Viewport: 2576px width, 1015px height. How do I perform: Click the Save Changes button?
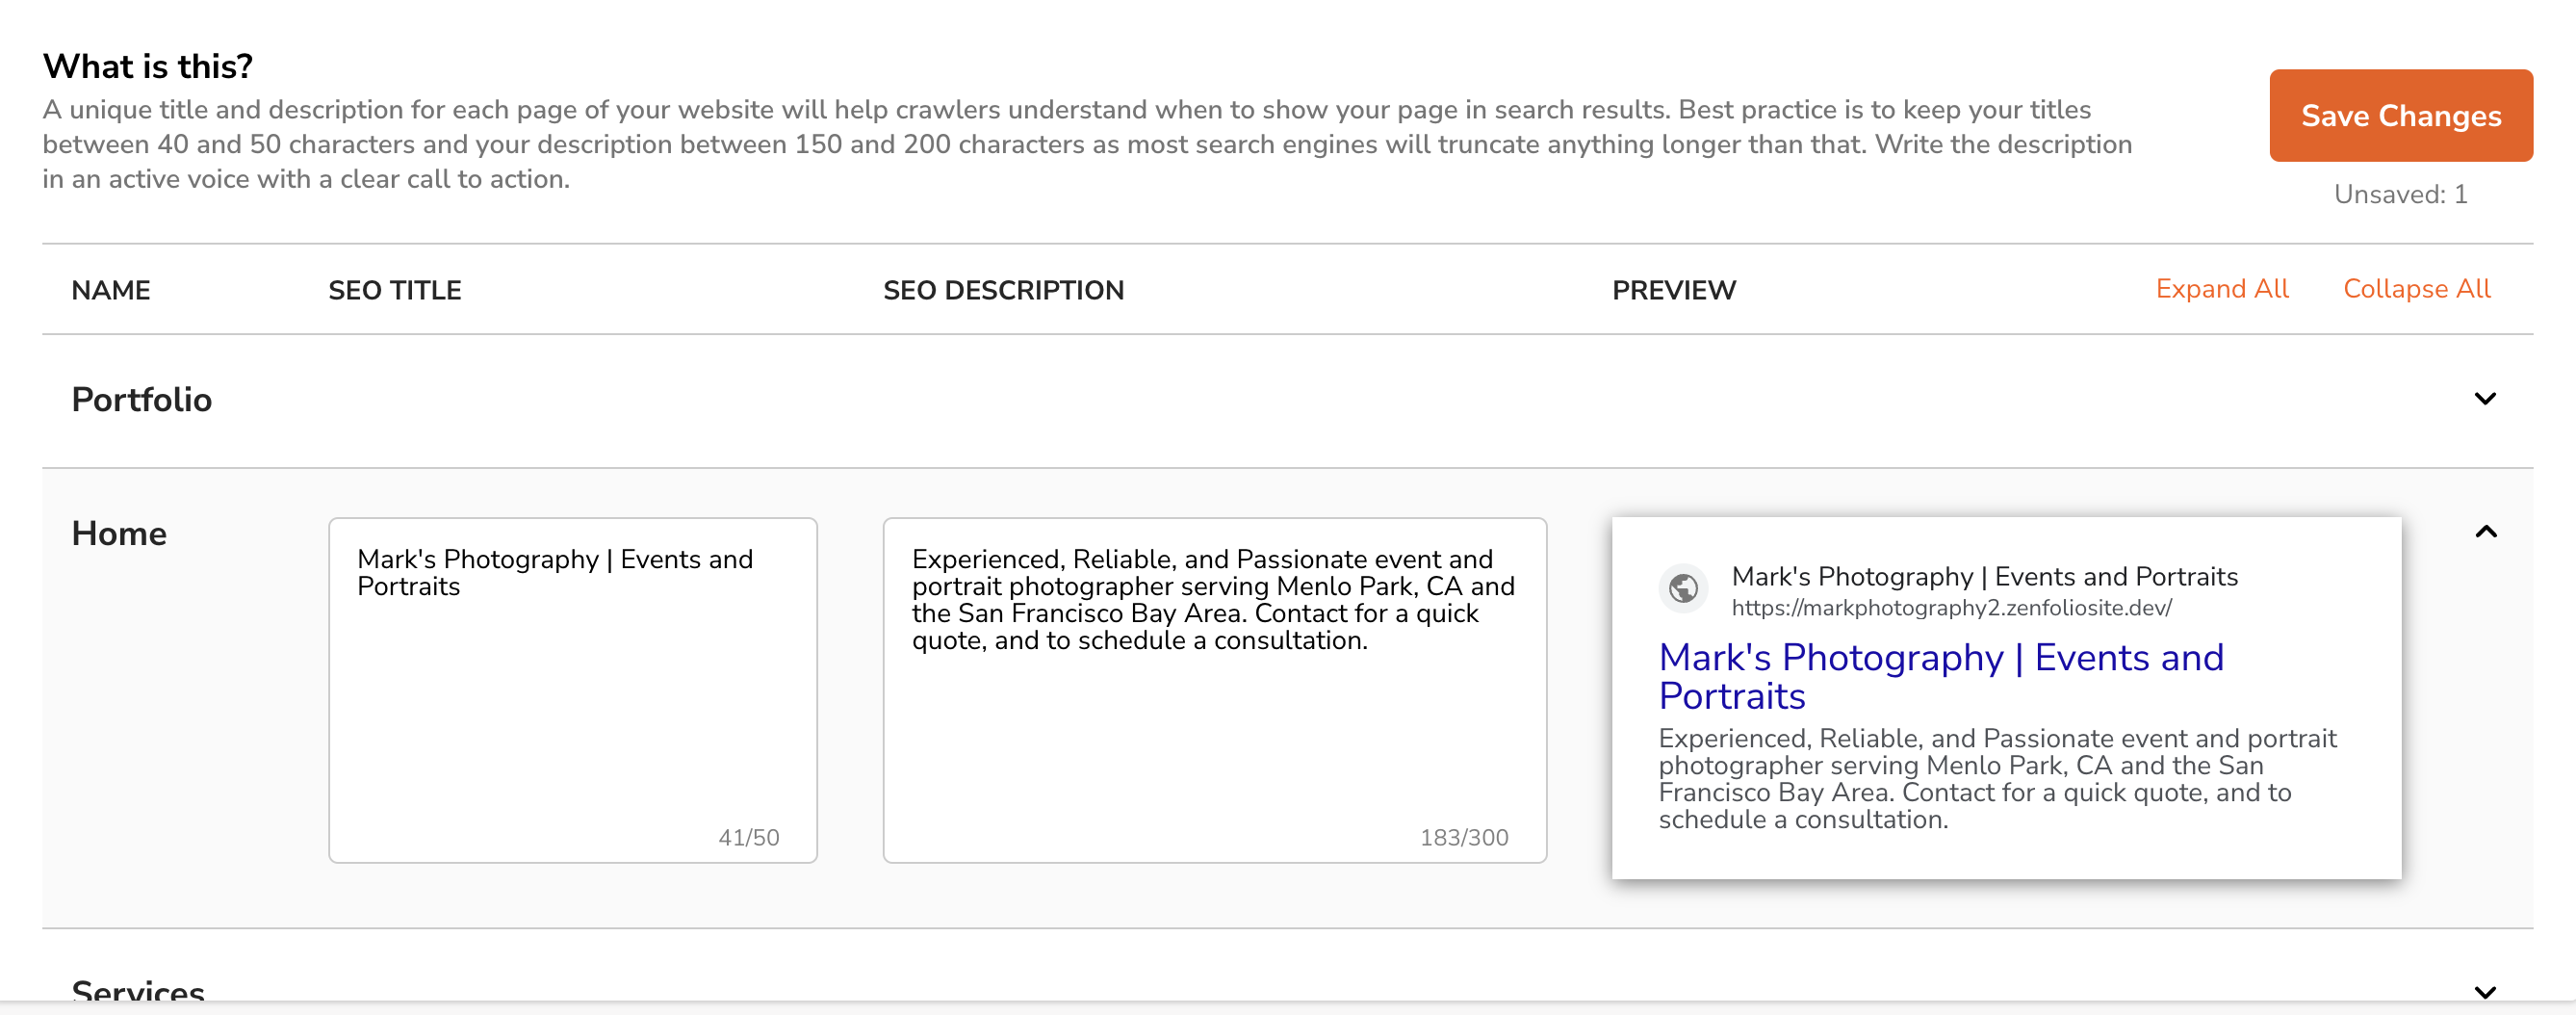coord(2400,115)
